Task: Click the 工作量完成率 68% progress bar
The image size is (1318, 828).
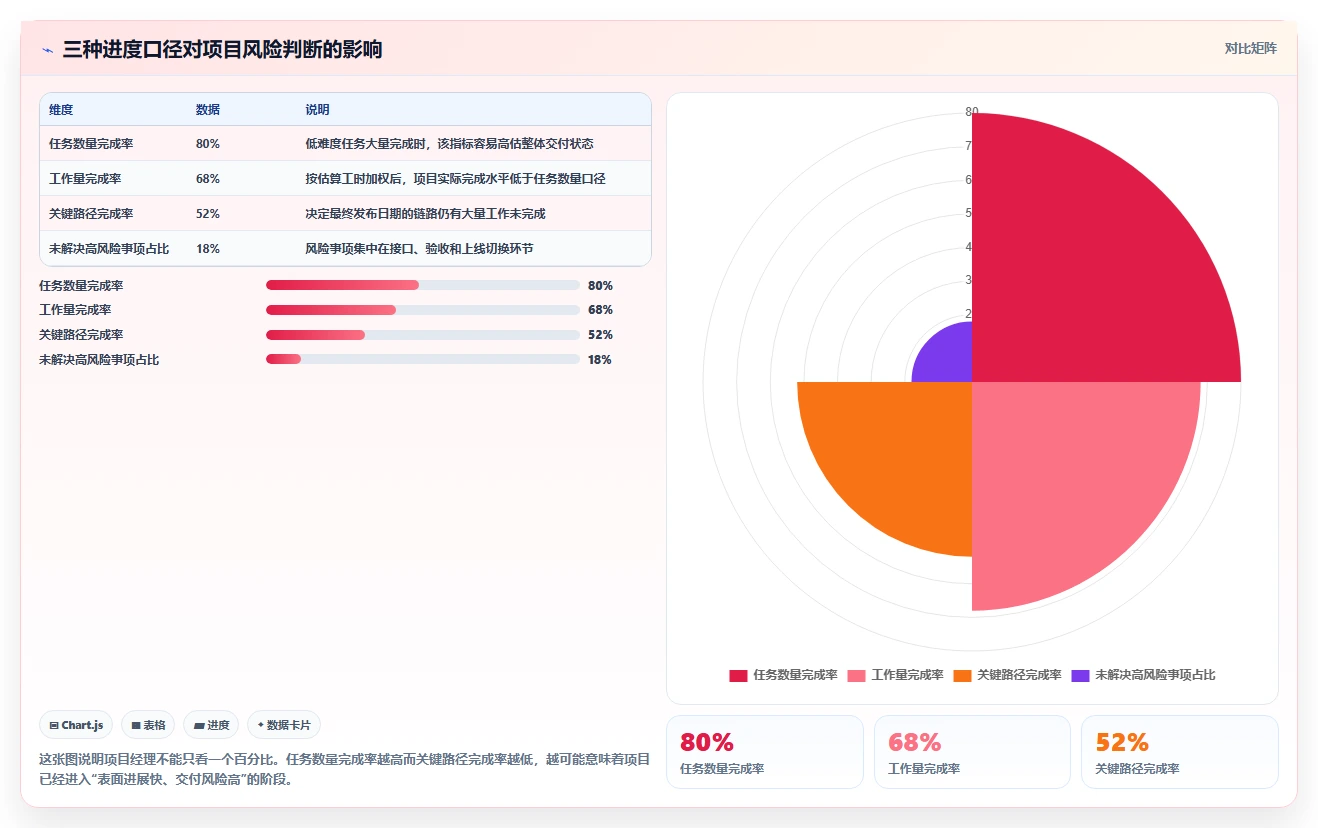Action: 422,310
